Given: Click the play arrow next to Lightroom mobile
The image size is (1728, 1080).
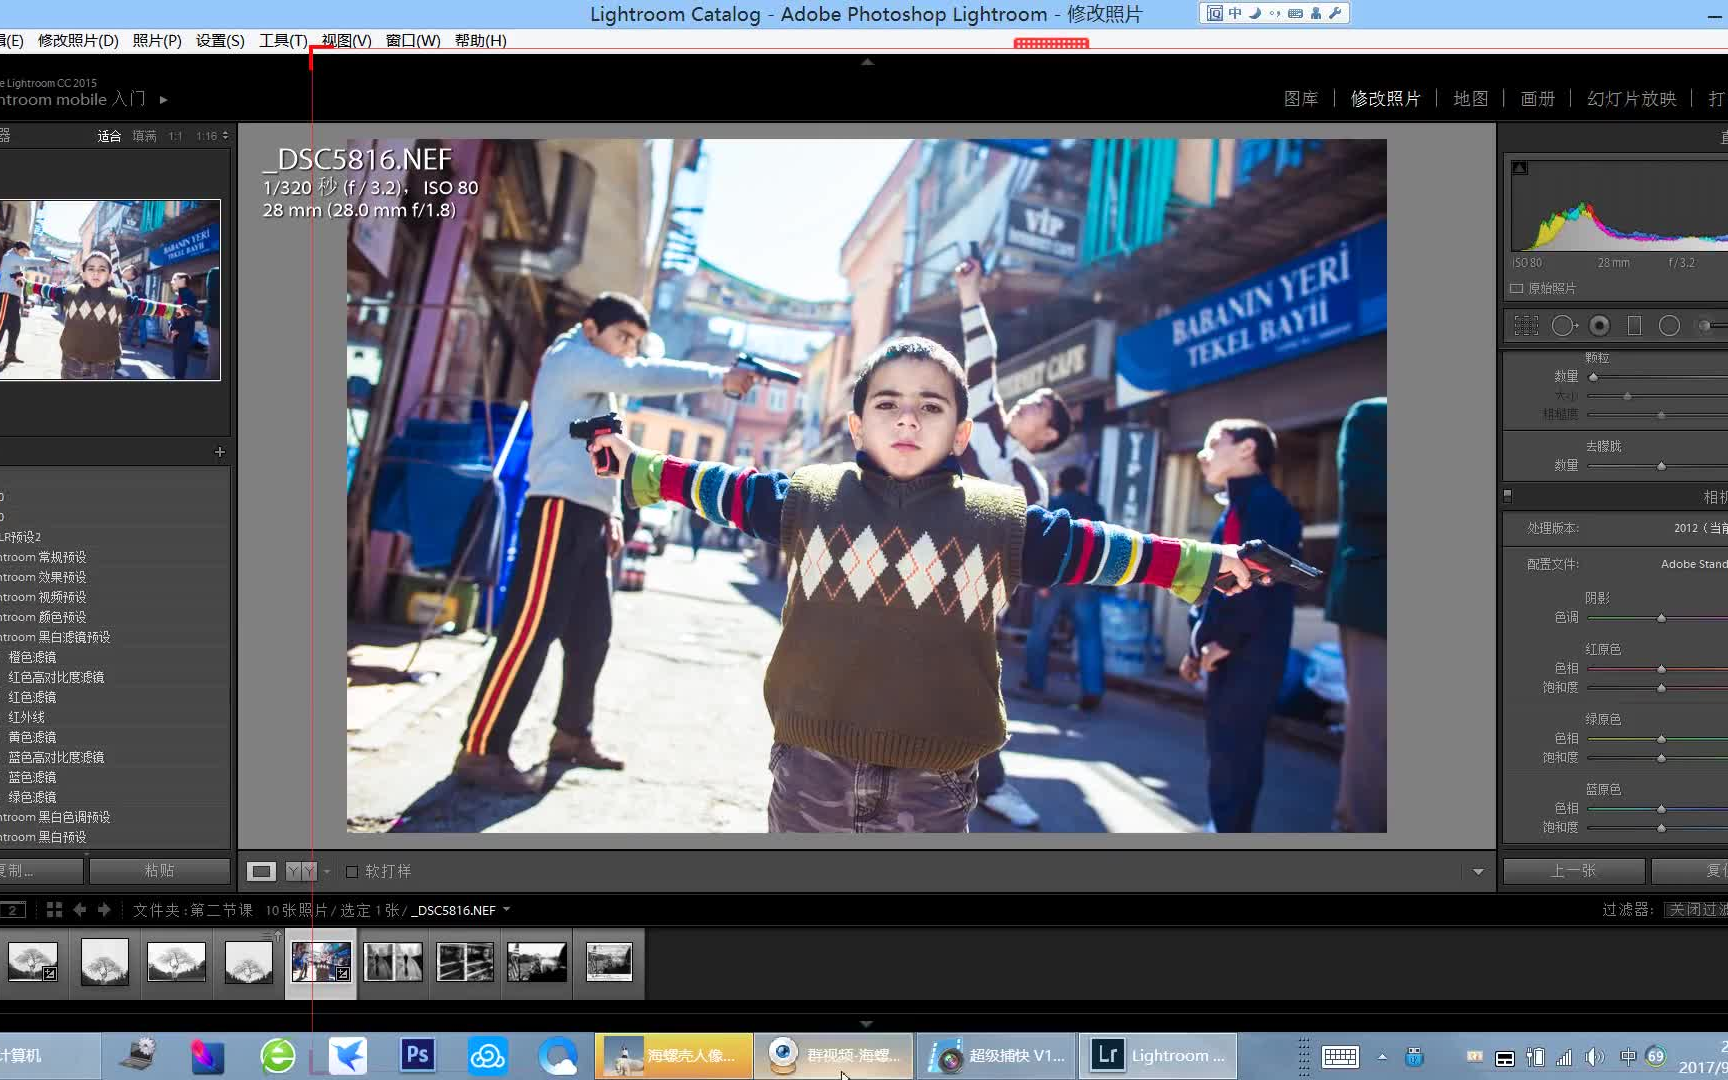Looking at the screenshot, I should click(163, 100).
